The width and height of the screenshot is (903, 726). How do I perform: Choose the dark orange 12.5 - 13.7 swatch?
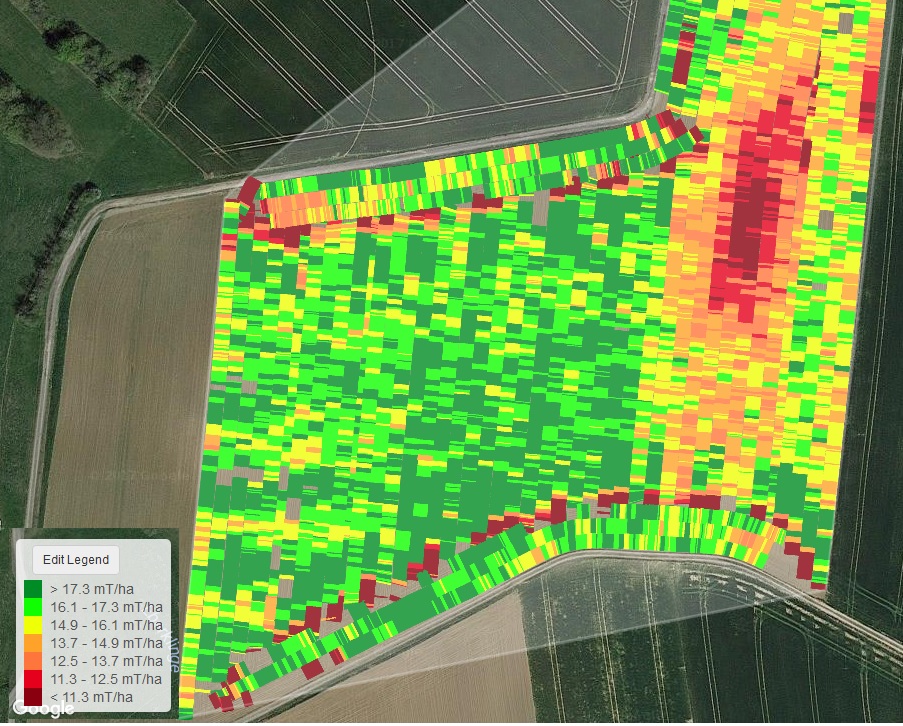tap(33, 661)
